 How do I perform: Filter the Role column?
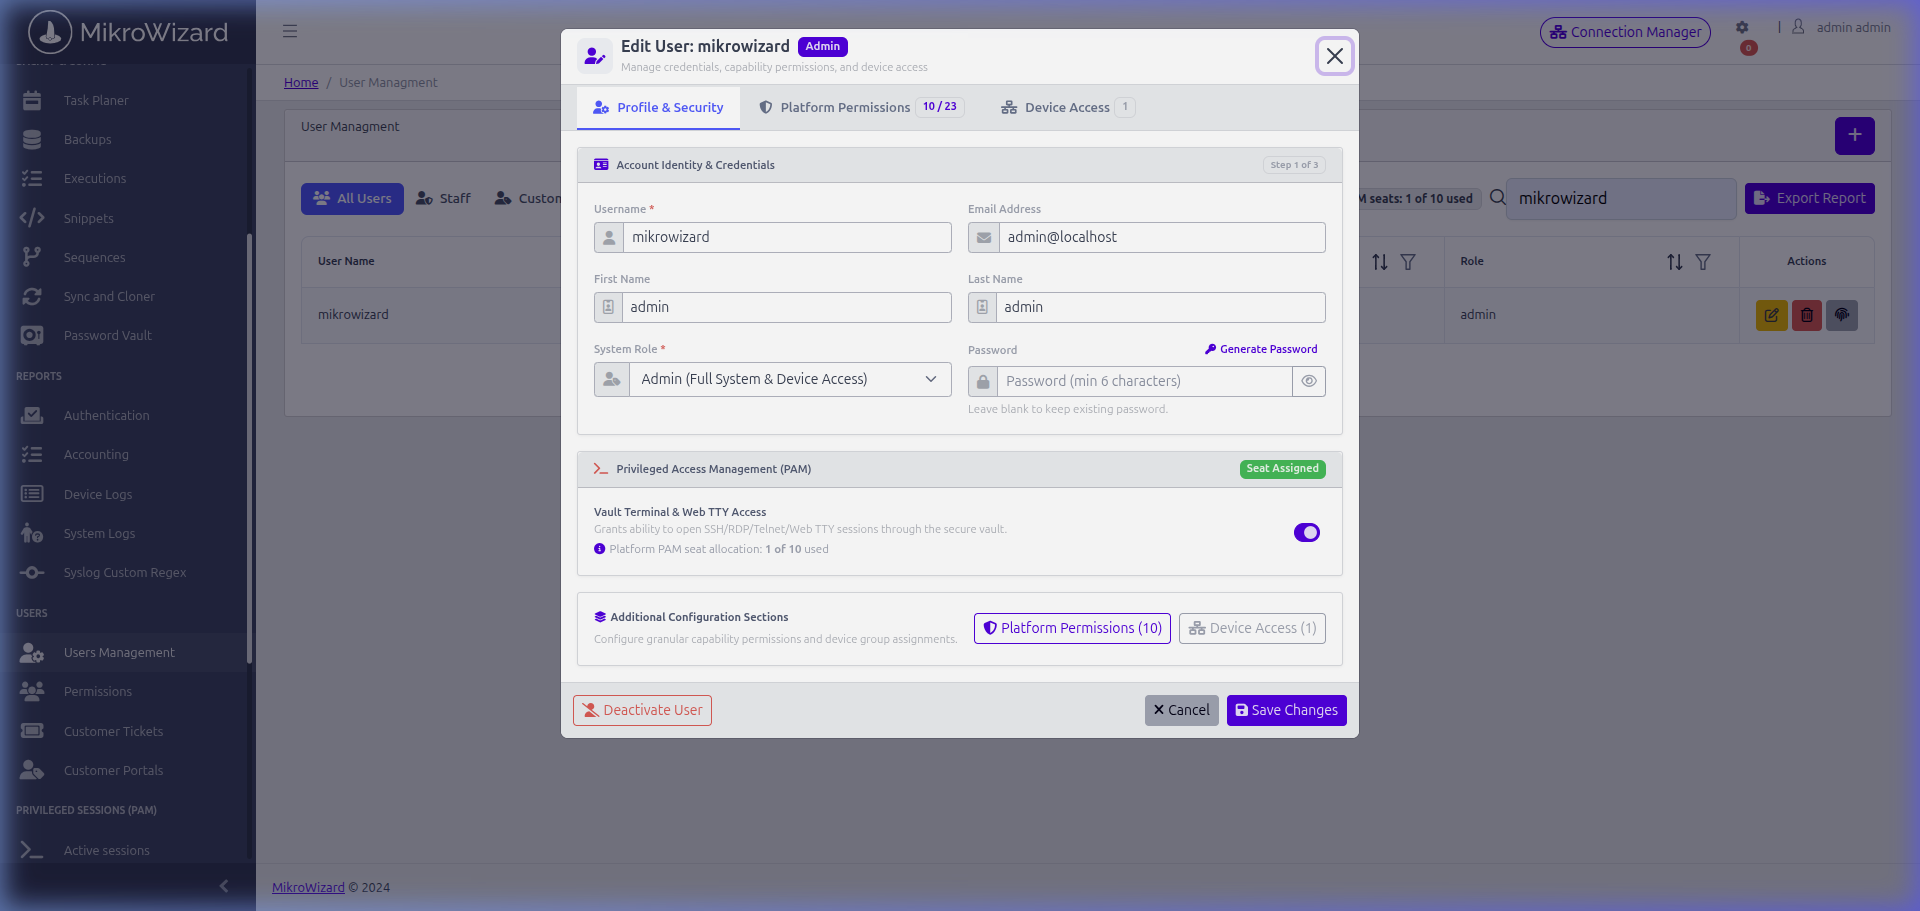pos(1703,262)
